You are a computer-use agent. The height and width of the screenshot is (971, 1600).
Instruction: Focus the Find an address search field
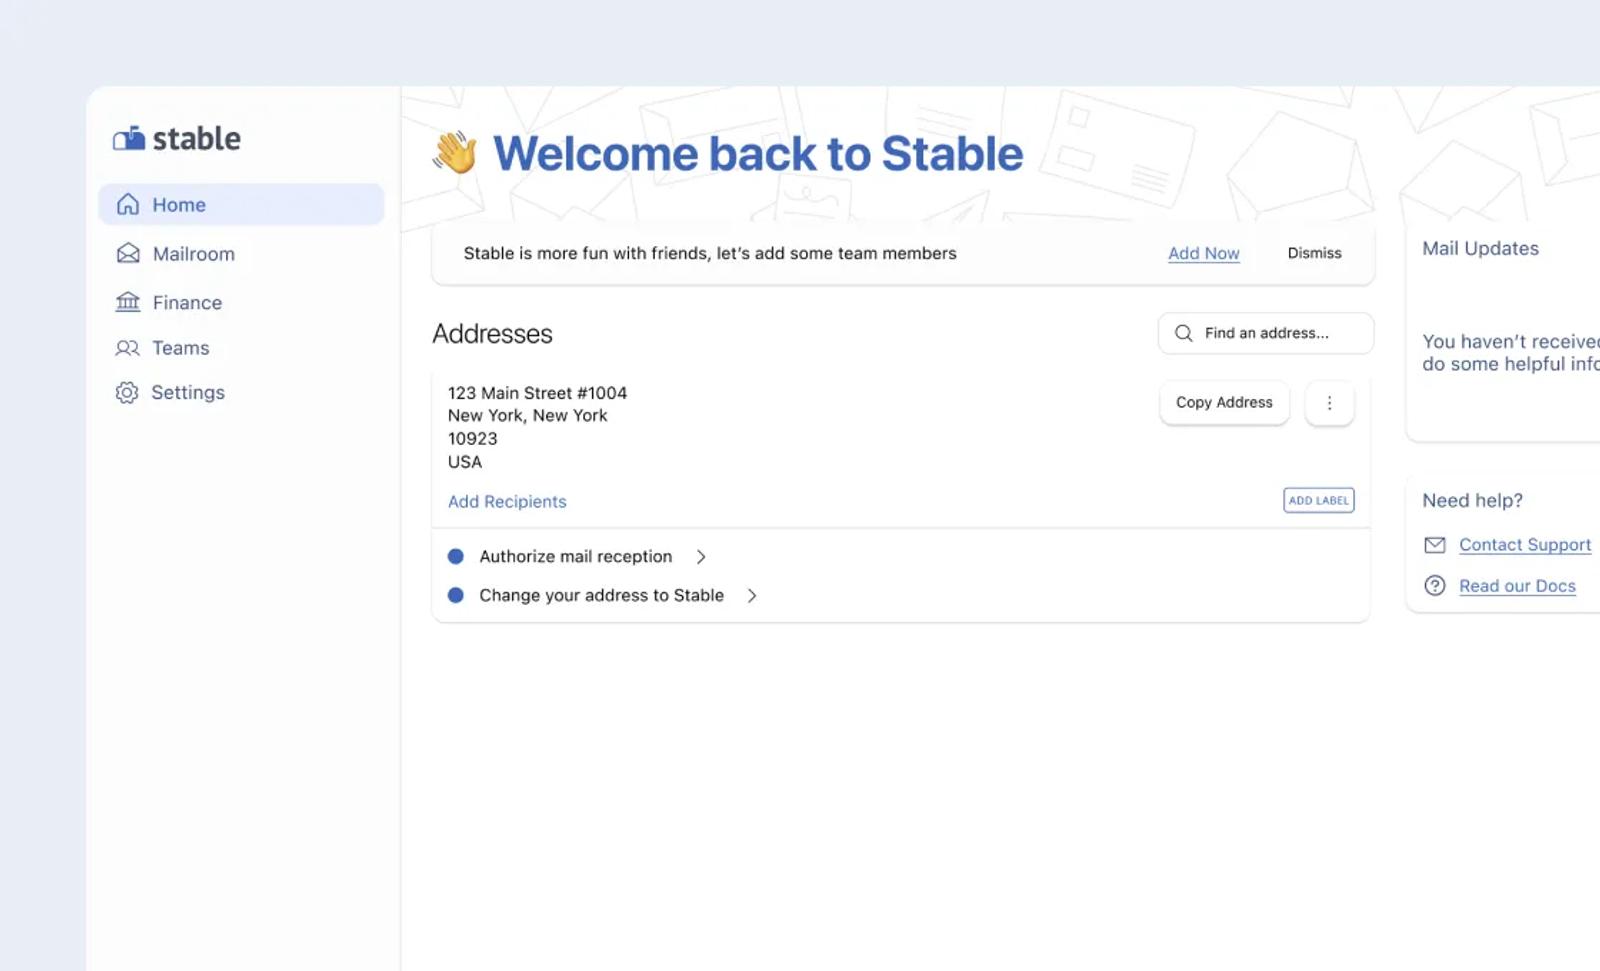[1265, 333]
